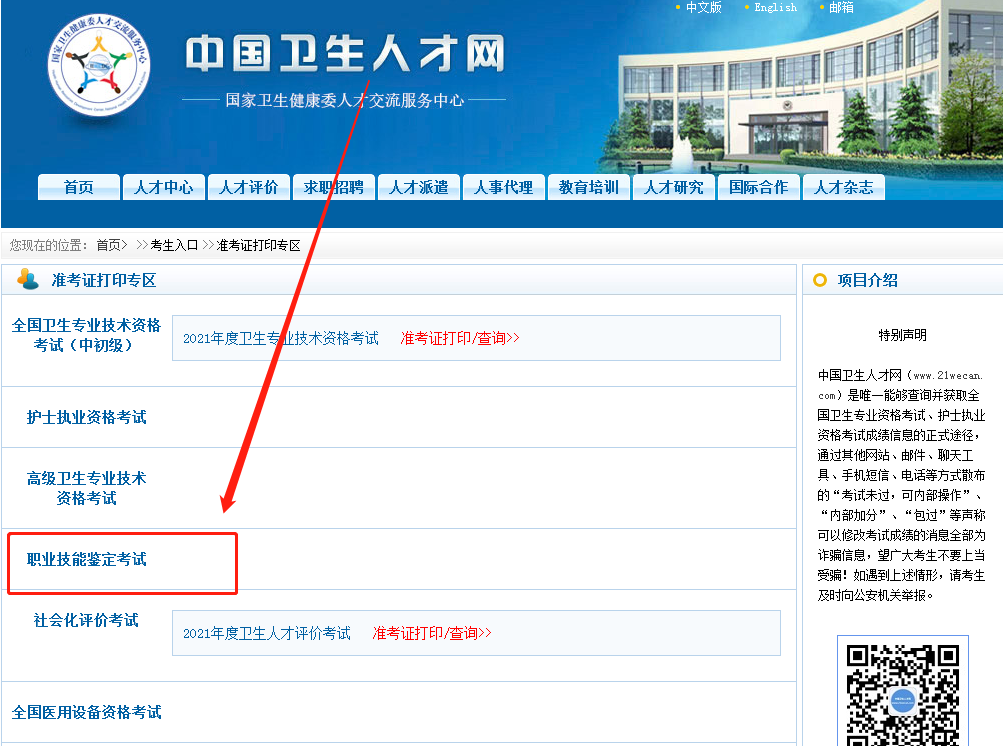Click the red-boxed 职业技能鉴定考试 entry

click(87, 558)
